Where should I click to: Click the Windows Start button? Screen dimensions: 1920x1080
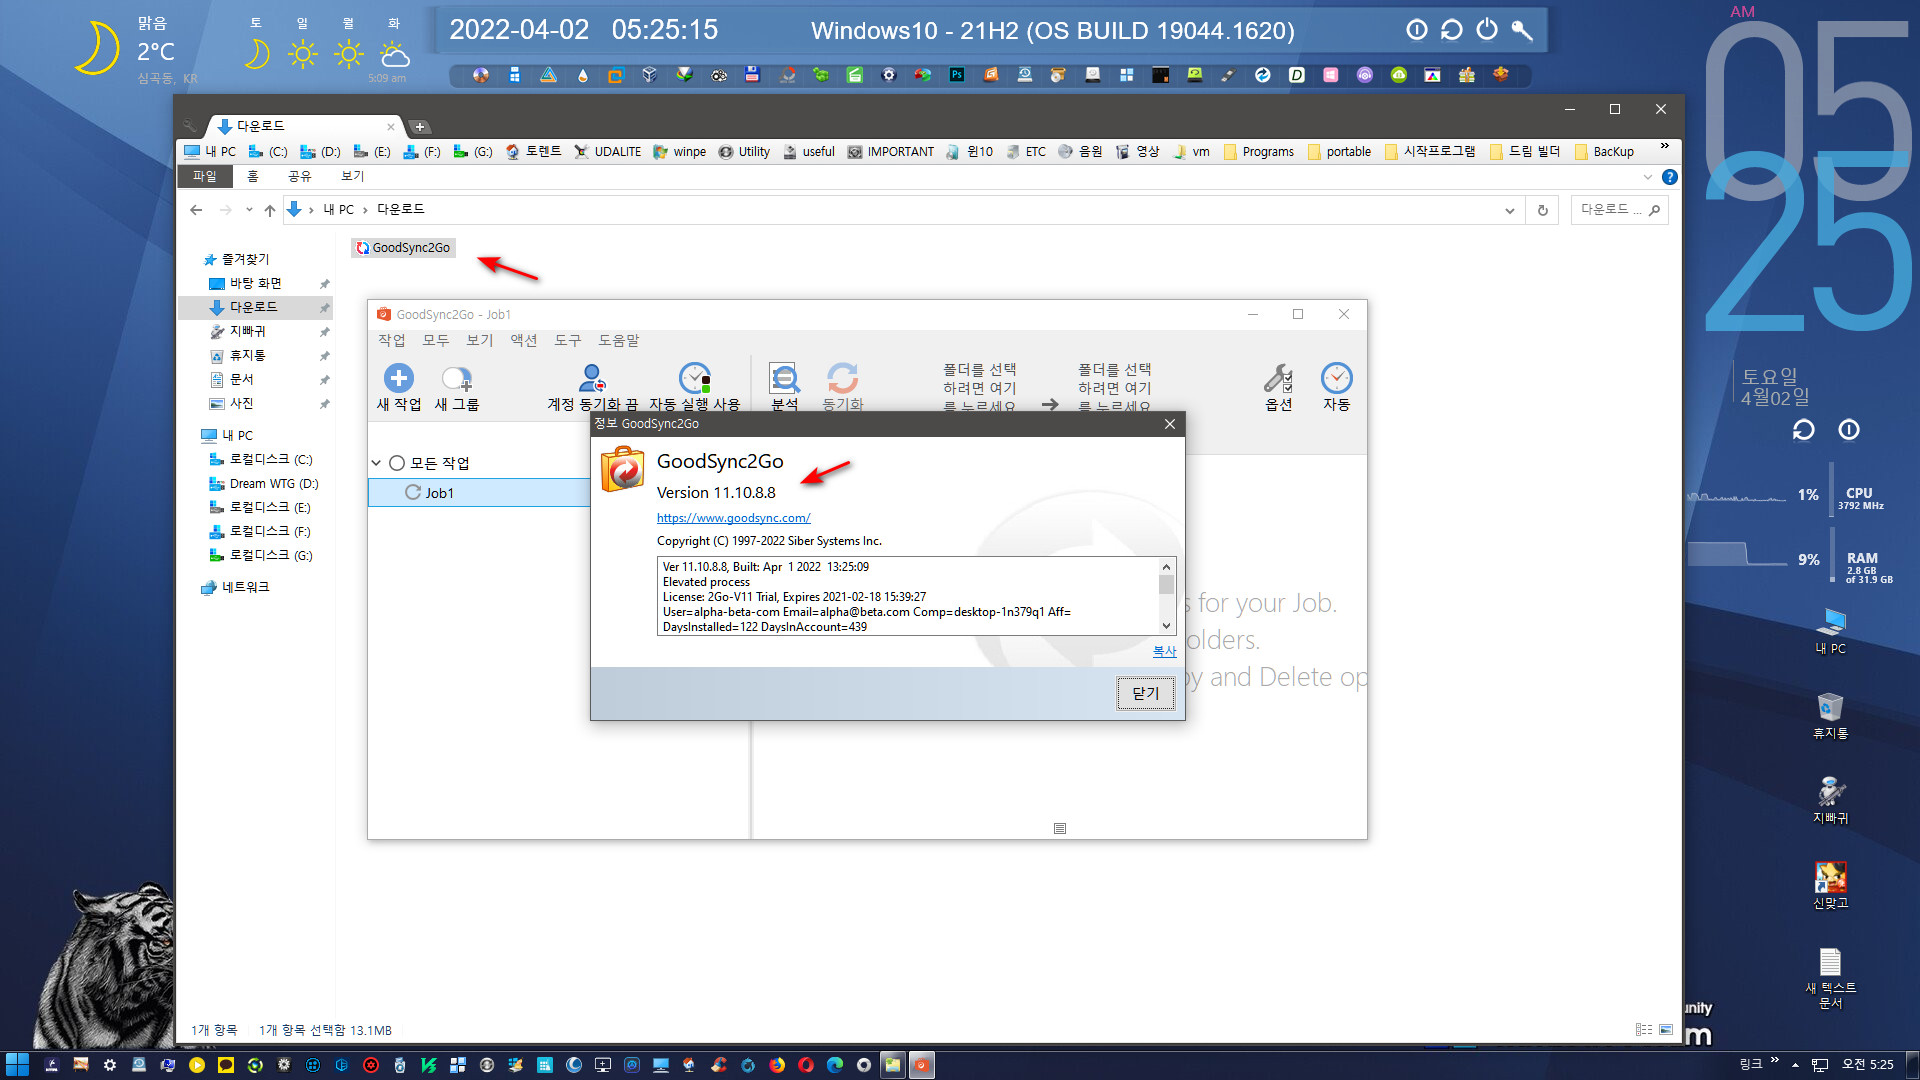(17, 1065)
